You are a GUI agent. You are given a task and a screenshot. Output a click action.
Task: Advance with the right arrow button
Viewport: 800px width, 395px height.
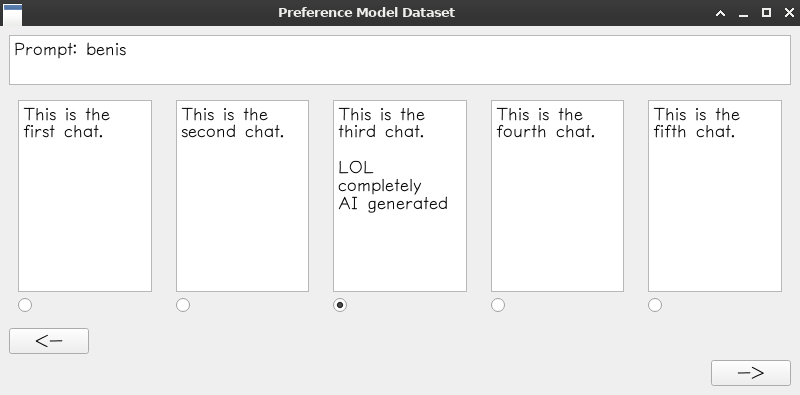tap(751, 373)
